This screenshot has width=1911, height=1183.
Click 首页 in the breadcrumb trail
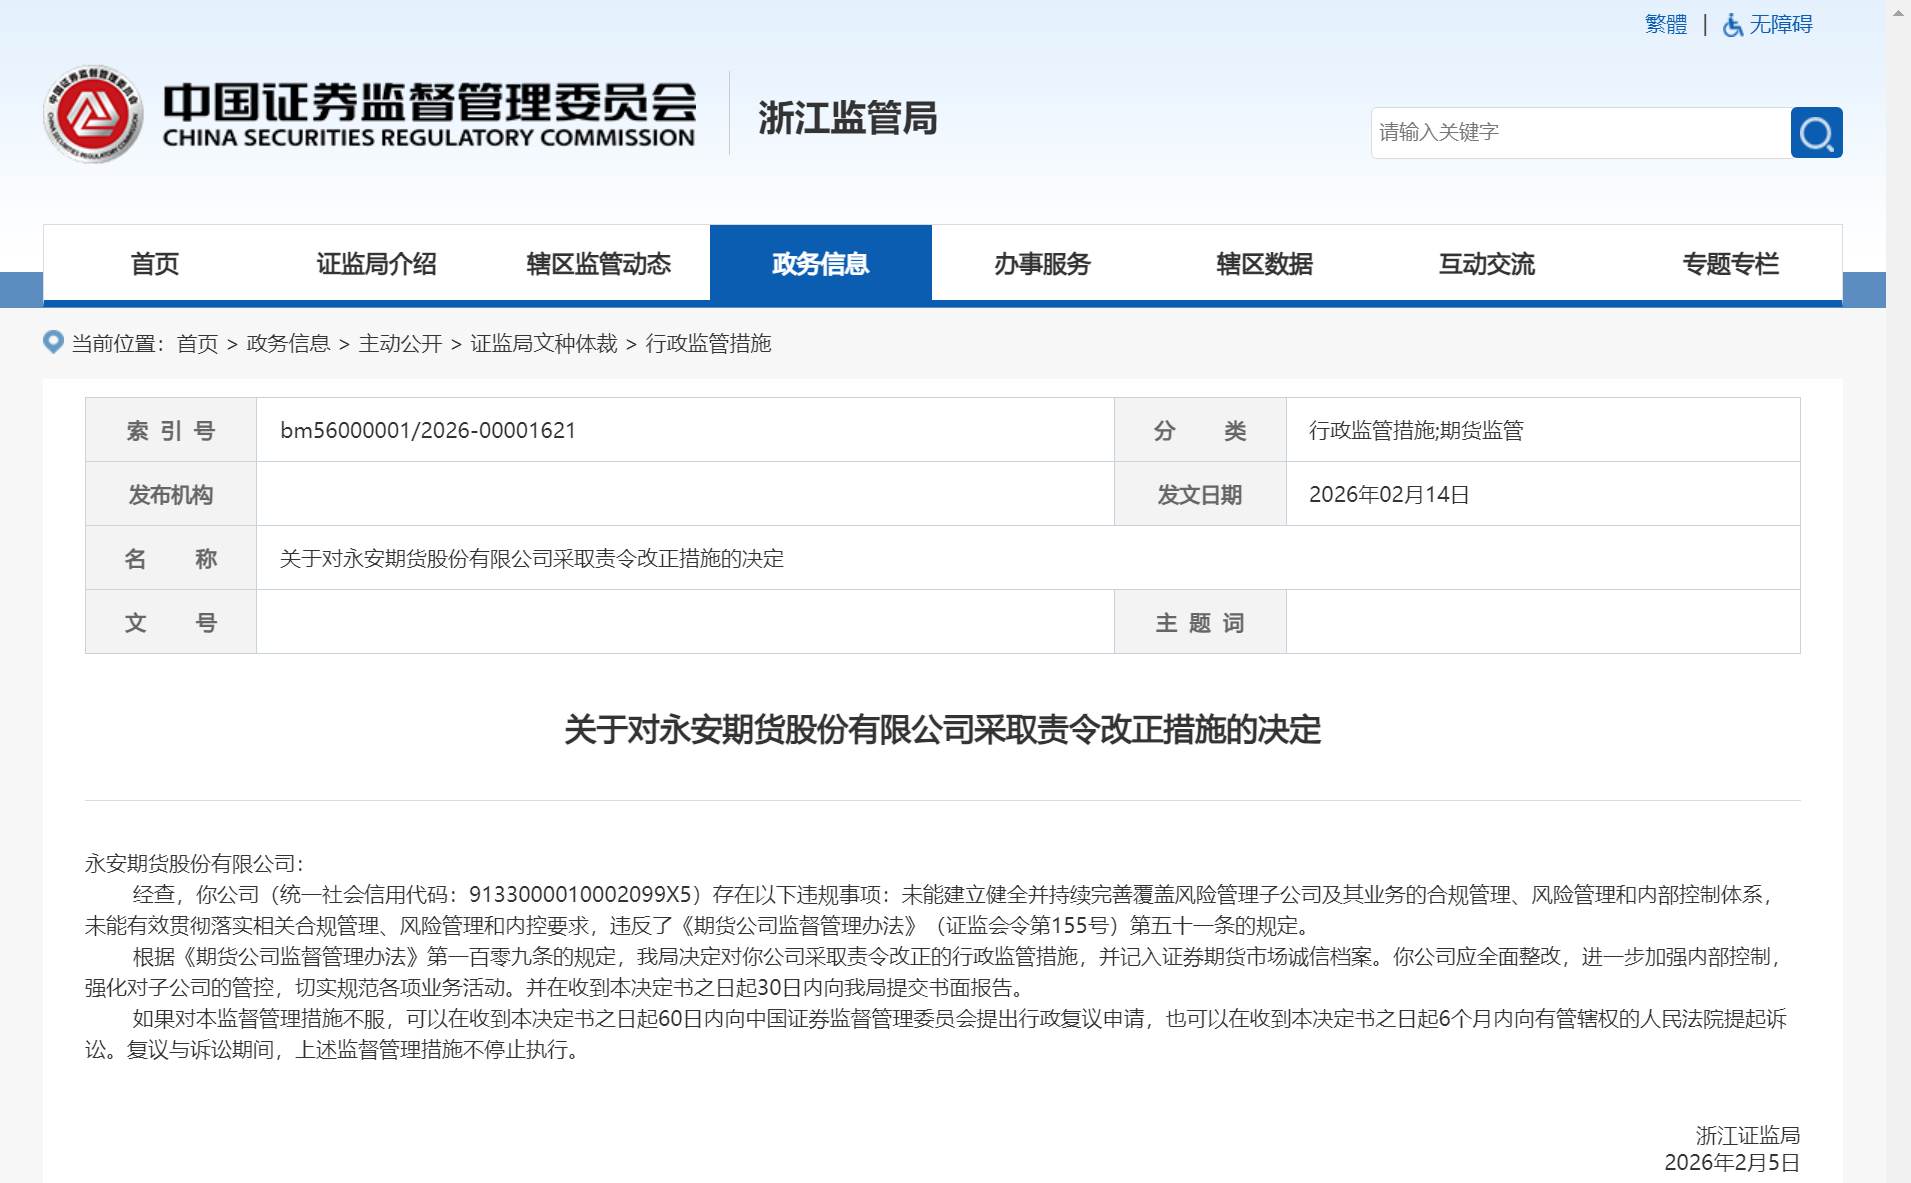(x=197, y=344)
